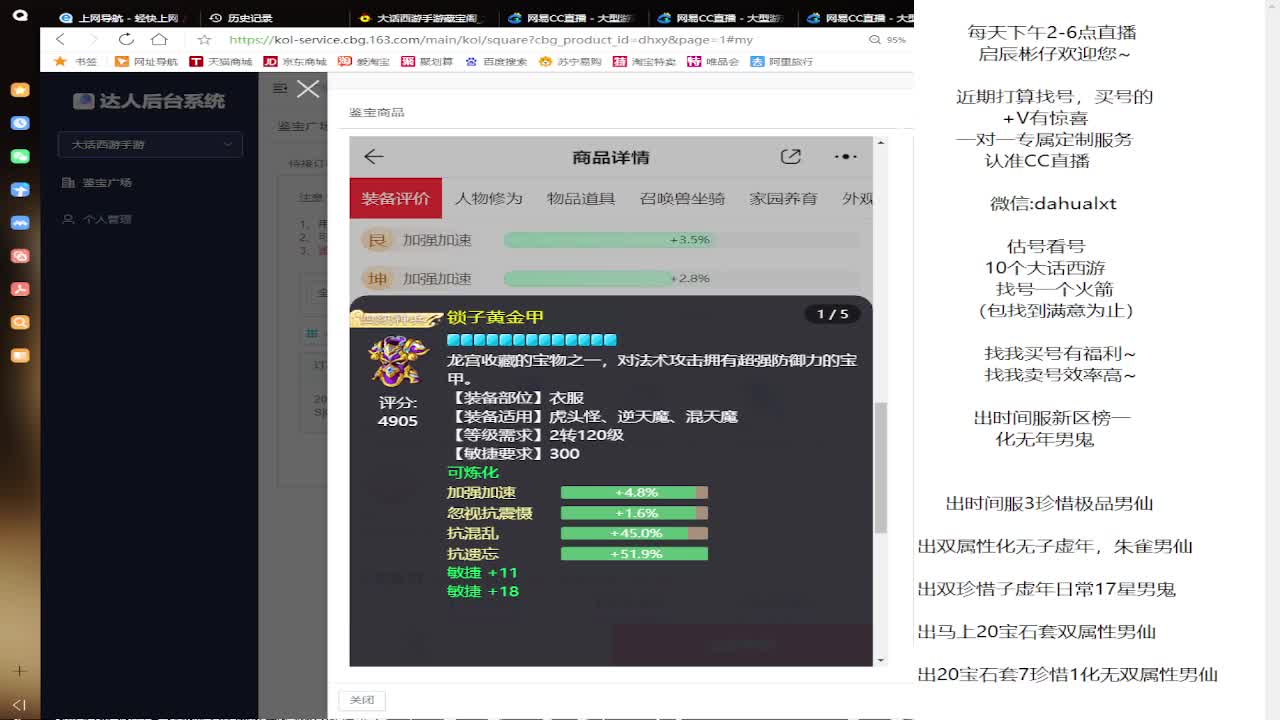The width and height of the screenshot is (1280, 720).
Task: Open the 大话西游手游藏宝阁 browser tab
Action: 420,18
